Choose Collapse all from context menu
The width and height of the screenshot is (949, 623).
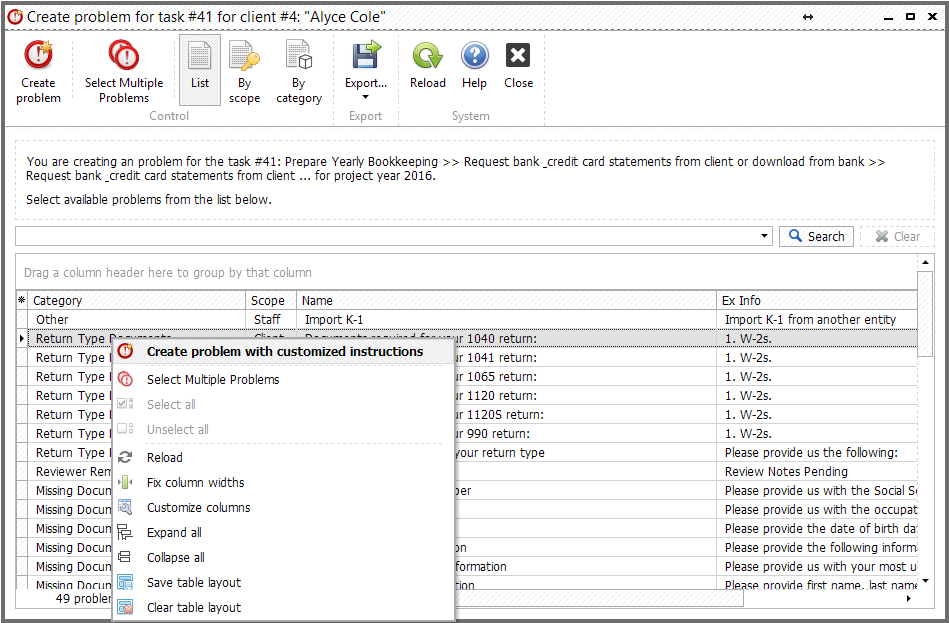(283, 558)
